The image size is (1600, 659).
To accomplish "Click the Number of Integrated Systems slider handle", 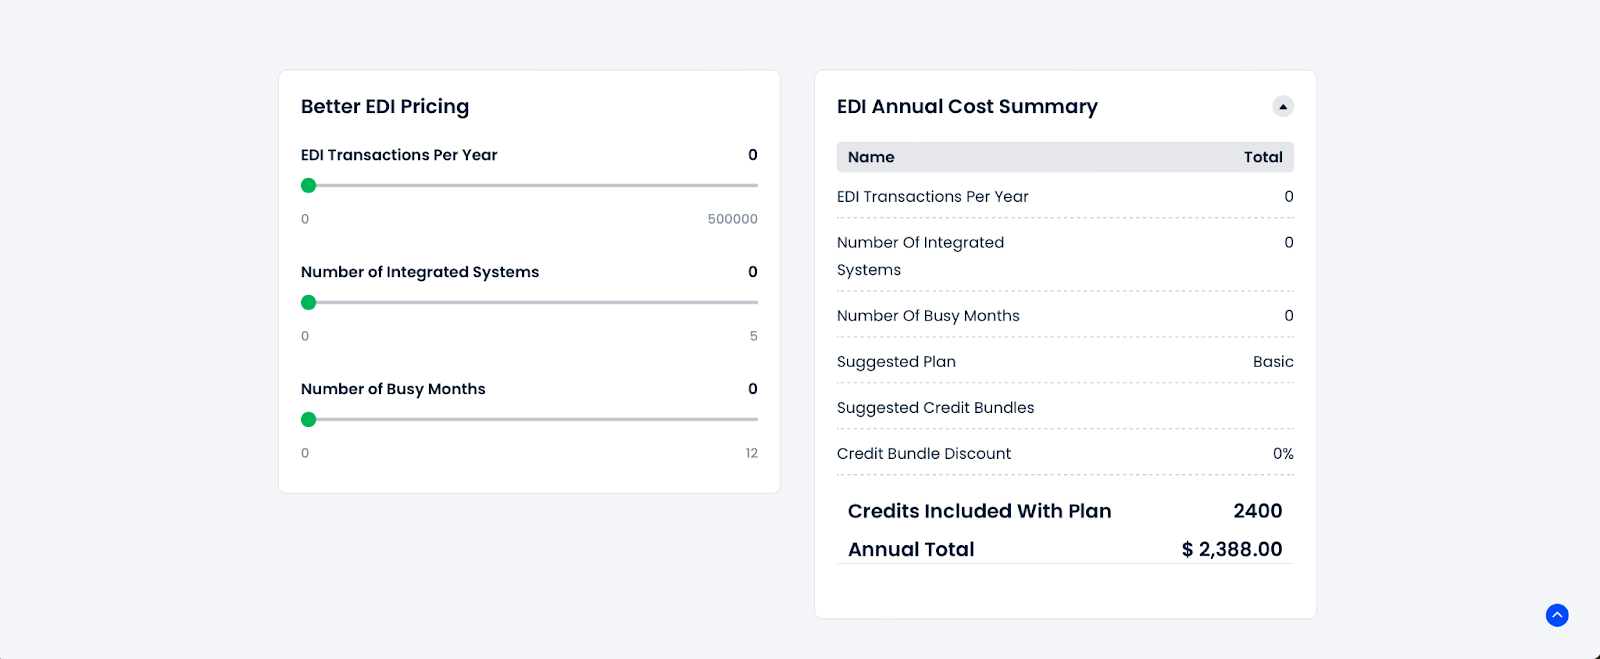I will (x=308, y=302).
